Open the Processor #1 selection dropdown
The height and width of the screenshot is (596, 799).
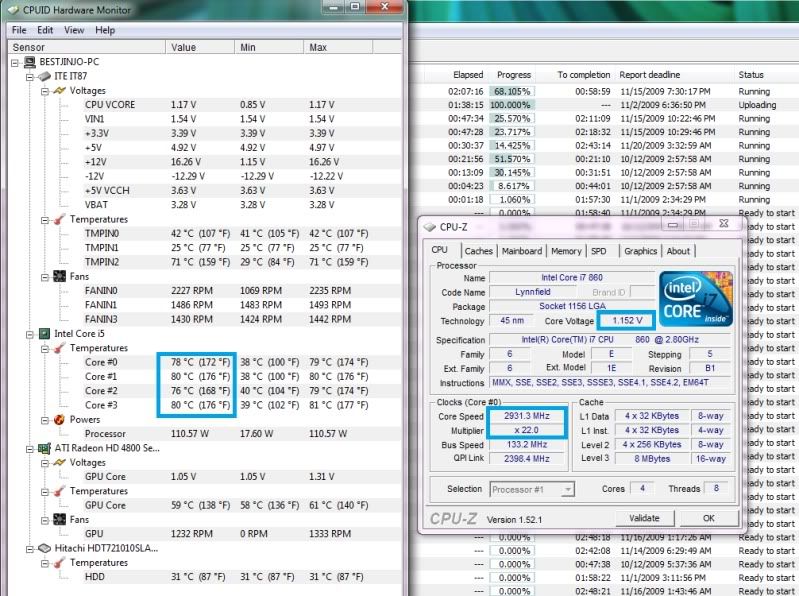pyautogui.click(x=566, y=490)
